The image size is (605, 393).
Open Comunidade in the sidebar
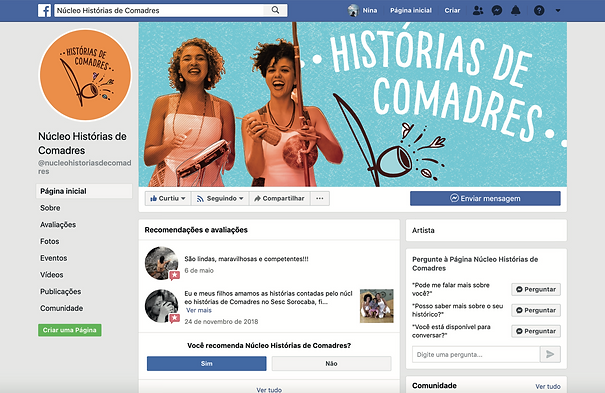click(61, 308)
